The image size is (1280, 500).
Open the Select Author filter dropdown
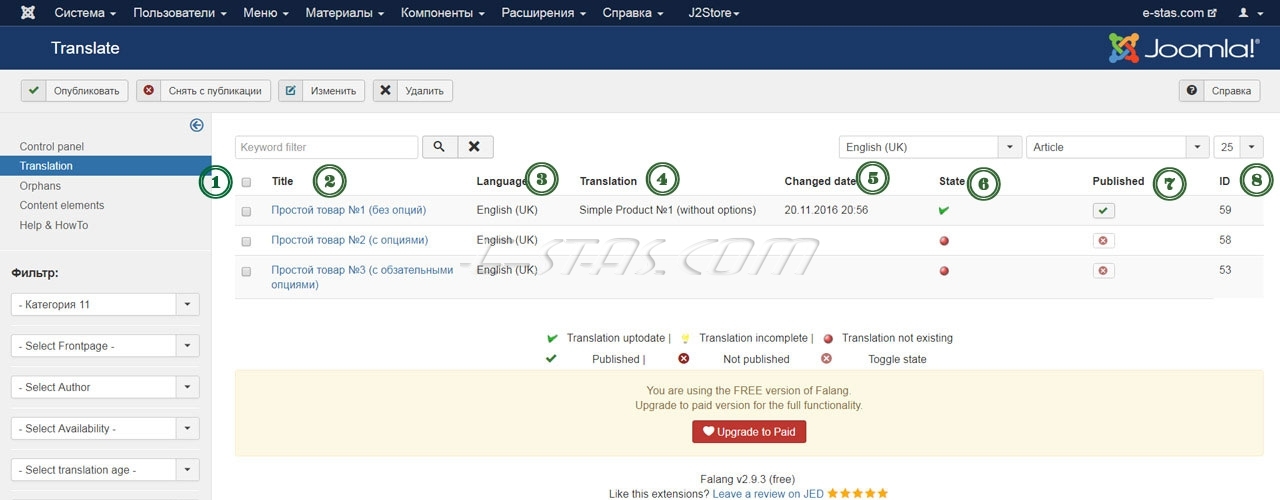[105, 387]
